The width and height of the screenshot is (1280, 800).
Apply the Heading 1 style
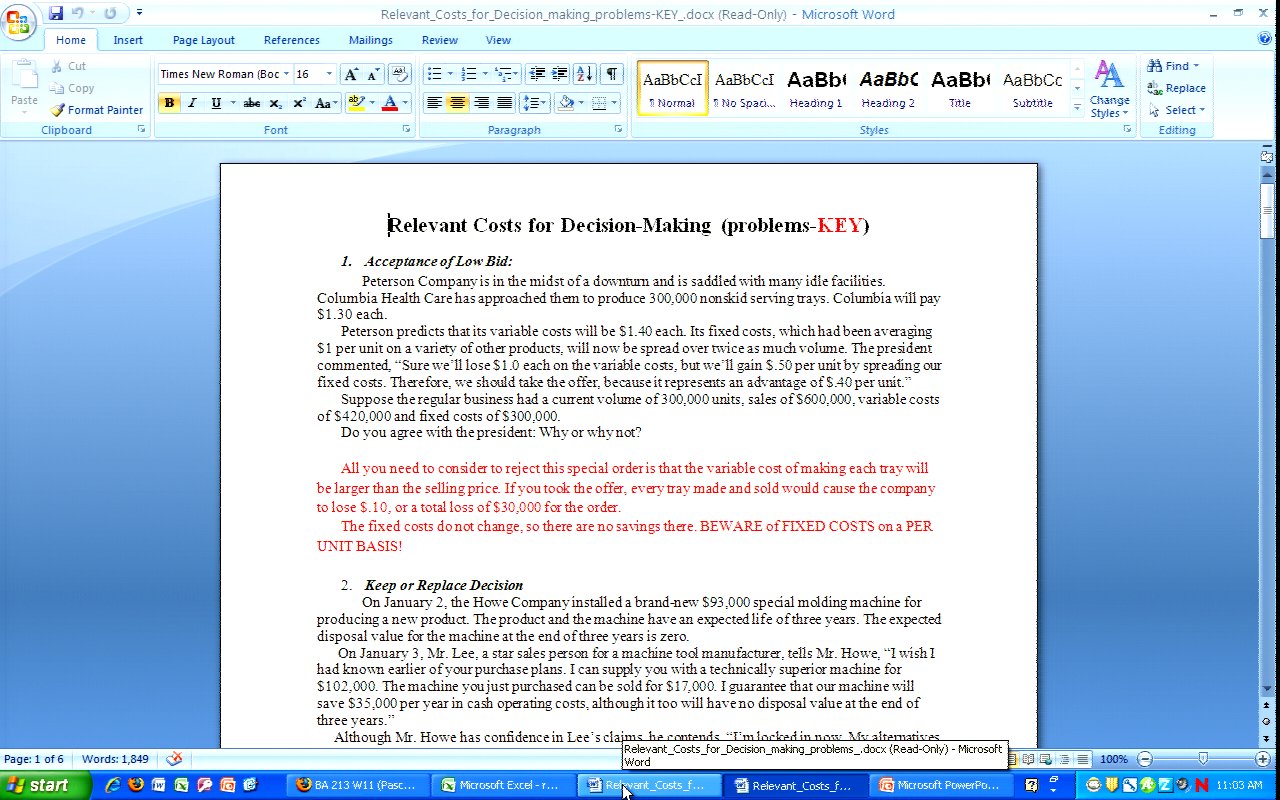tap(816, 89)
